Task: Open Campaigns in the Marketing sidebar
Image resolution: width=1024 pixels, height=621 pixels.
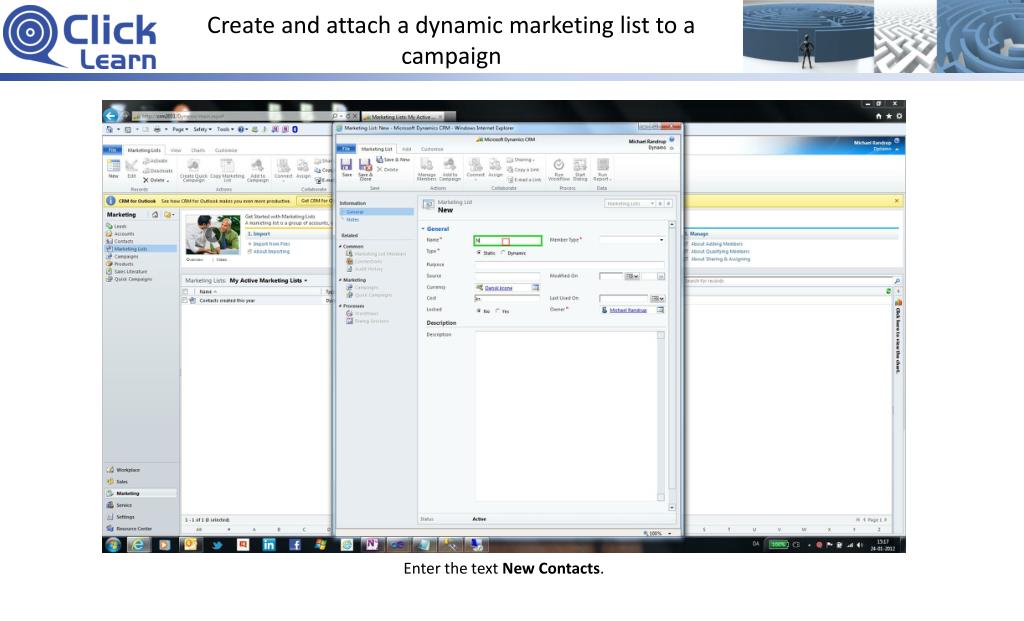Action: pyautogui.click(x=126, y=257)
